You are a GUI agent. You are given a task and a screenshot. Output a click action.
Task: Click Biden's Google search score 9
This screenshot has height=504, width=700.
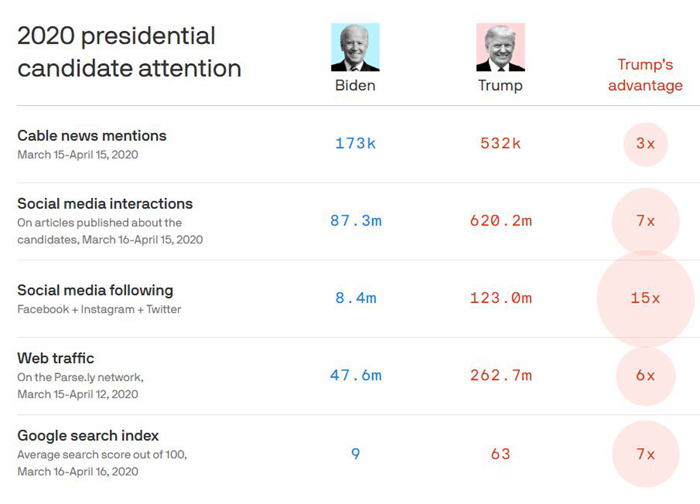pyautogui.click(x=355, y=454)
